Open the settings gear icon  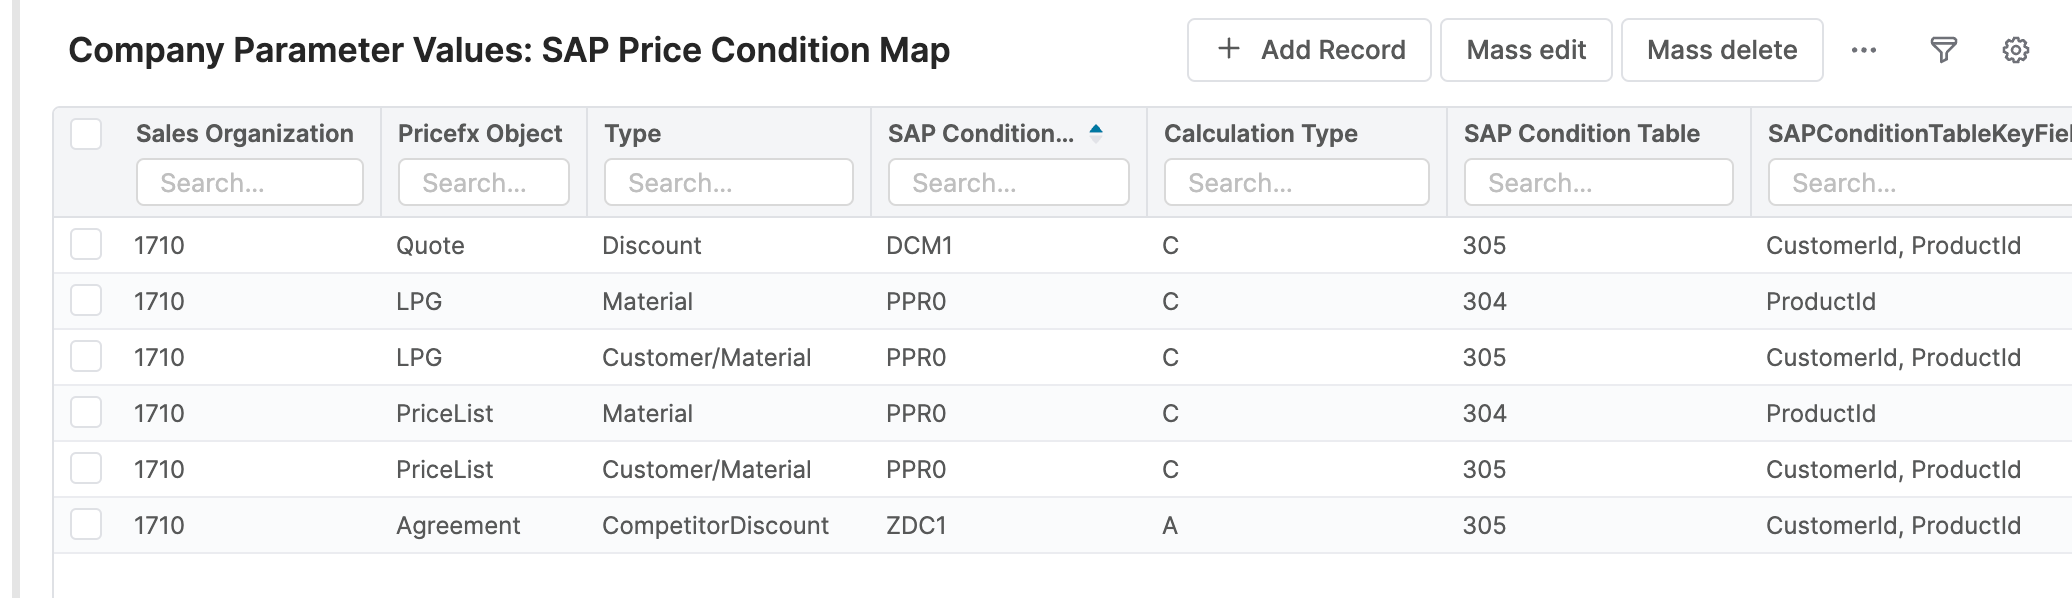tap(2016, 49)
